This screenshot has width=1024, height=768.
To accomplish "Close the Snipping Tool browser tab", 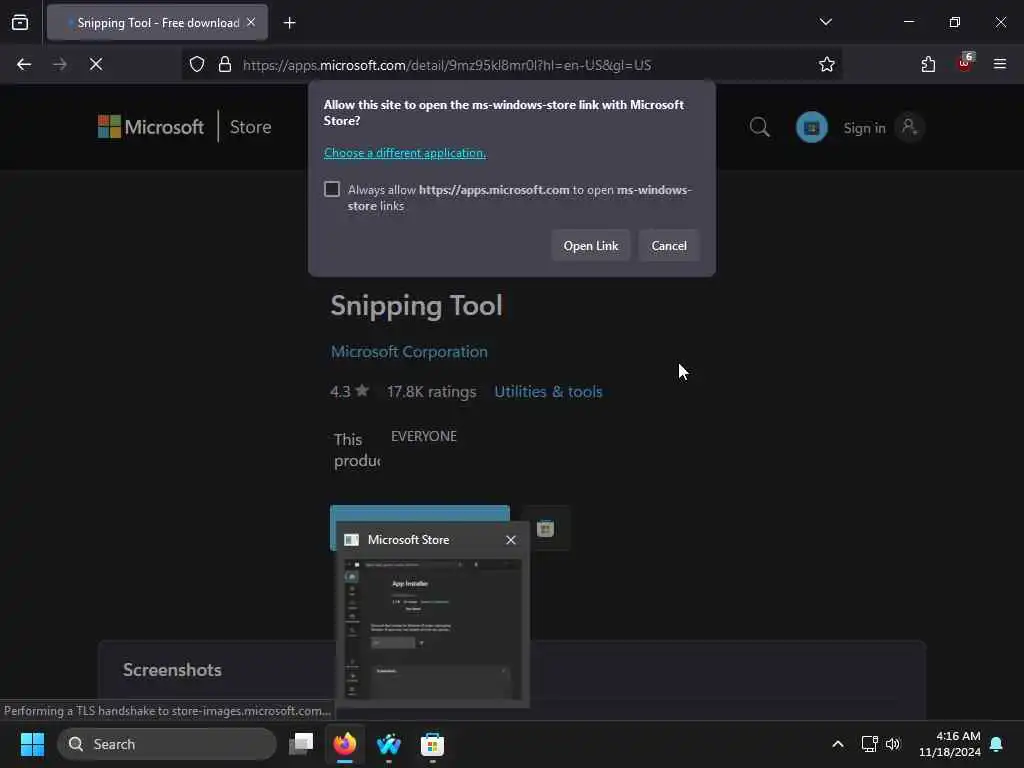I will click(x=251, y=22).
